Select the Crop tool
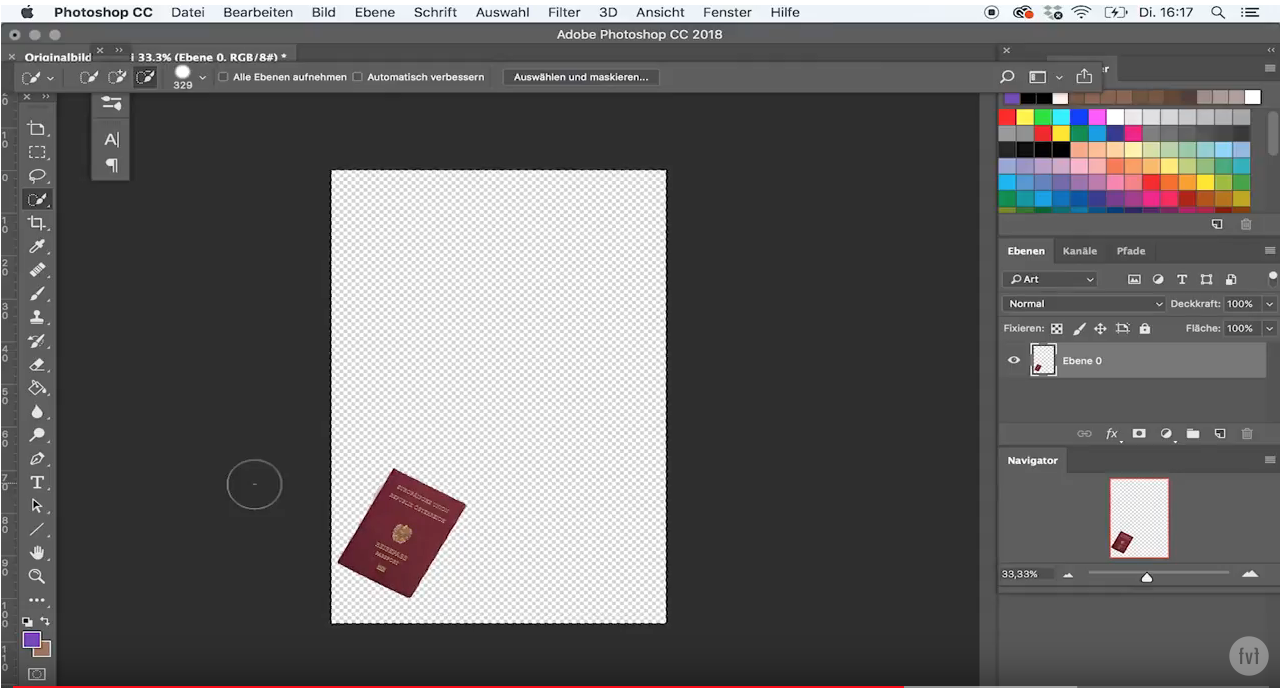The height and width of the screenshot is (688, 1280). 37,223
